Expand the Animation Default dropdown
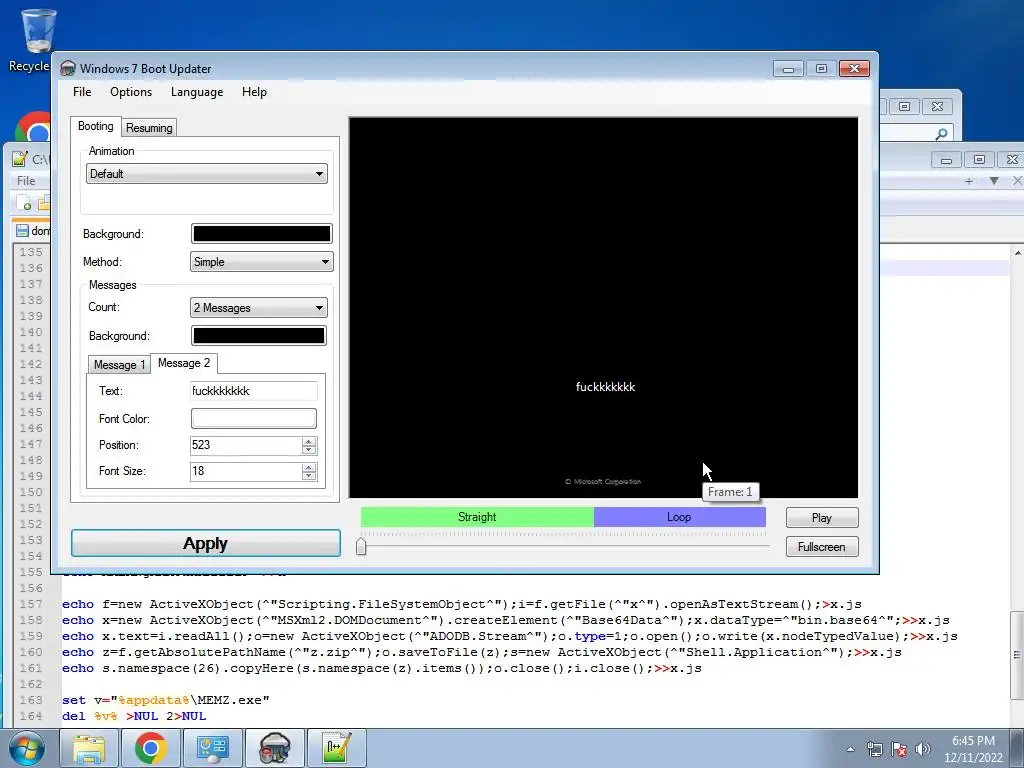 coord(206,174)
